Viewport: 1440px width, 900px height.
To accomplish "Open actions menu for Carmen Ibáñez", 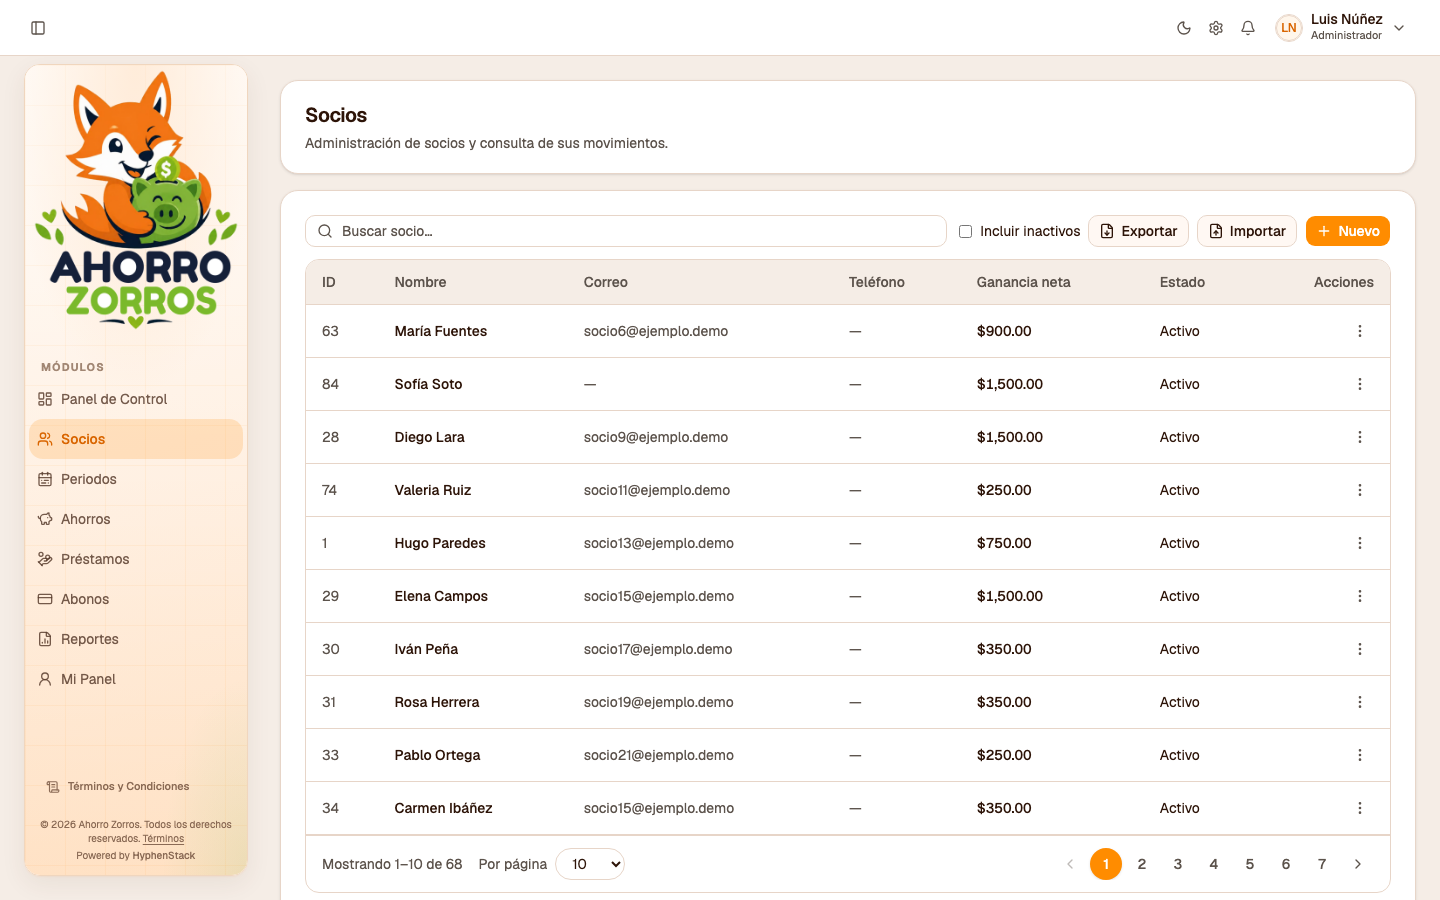I will click(x=1360, y=808).
